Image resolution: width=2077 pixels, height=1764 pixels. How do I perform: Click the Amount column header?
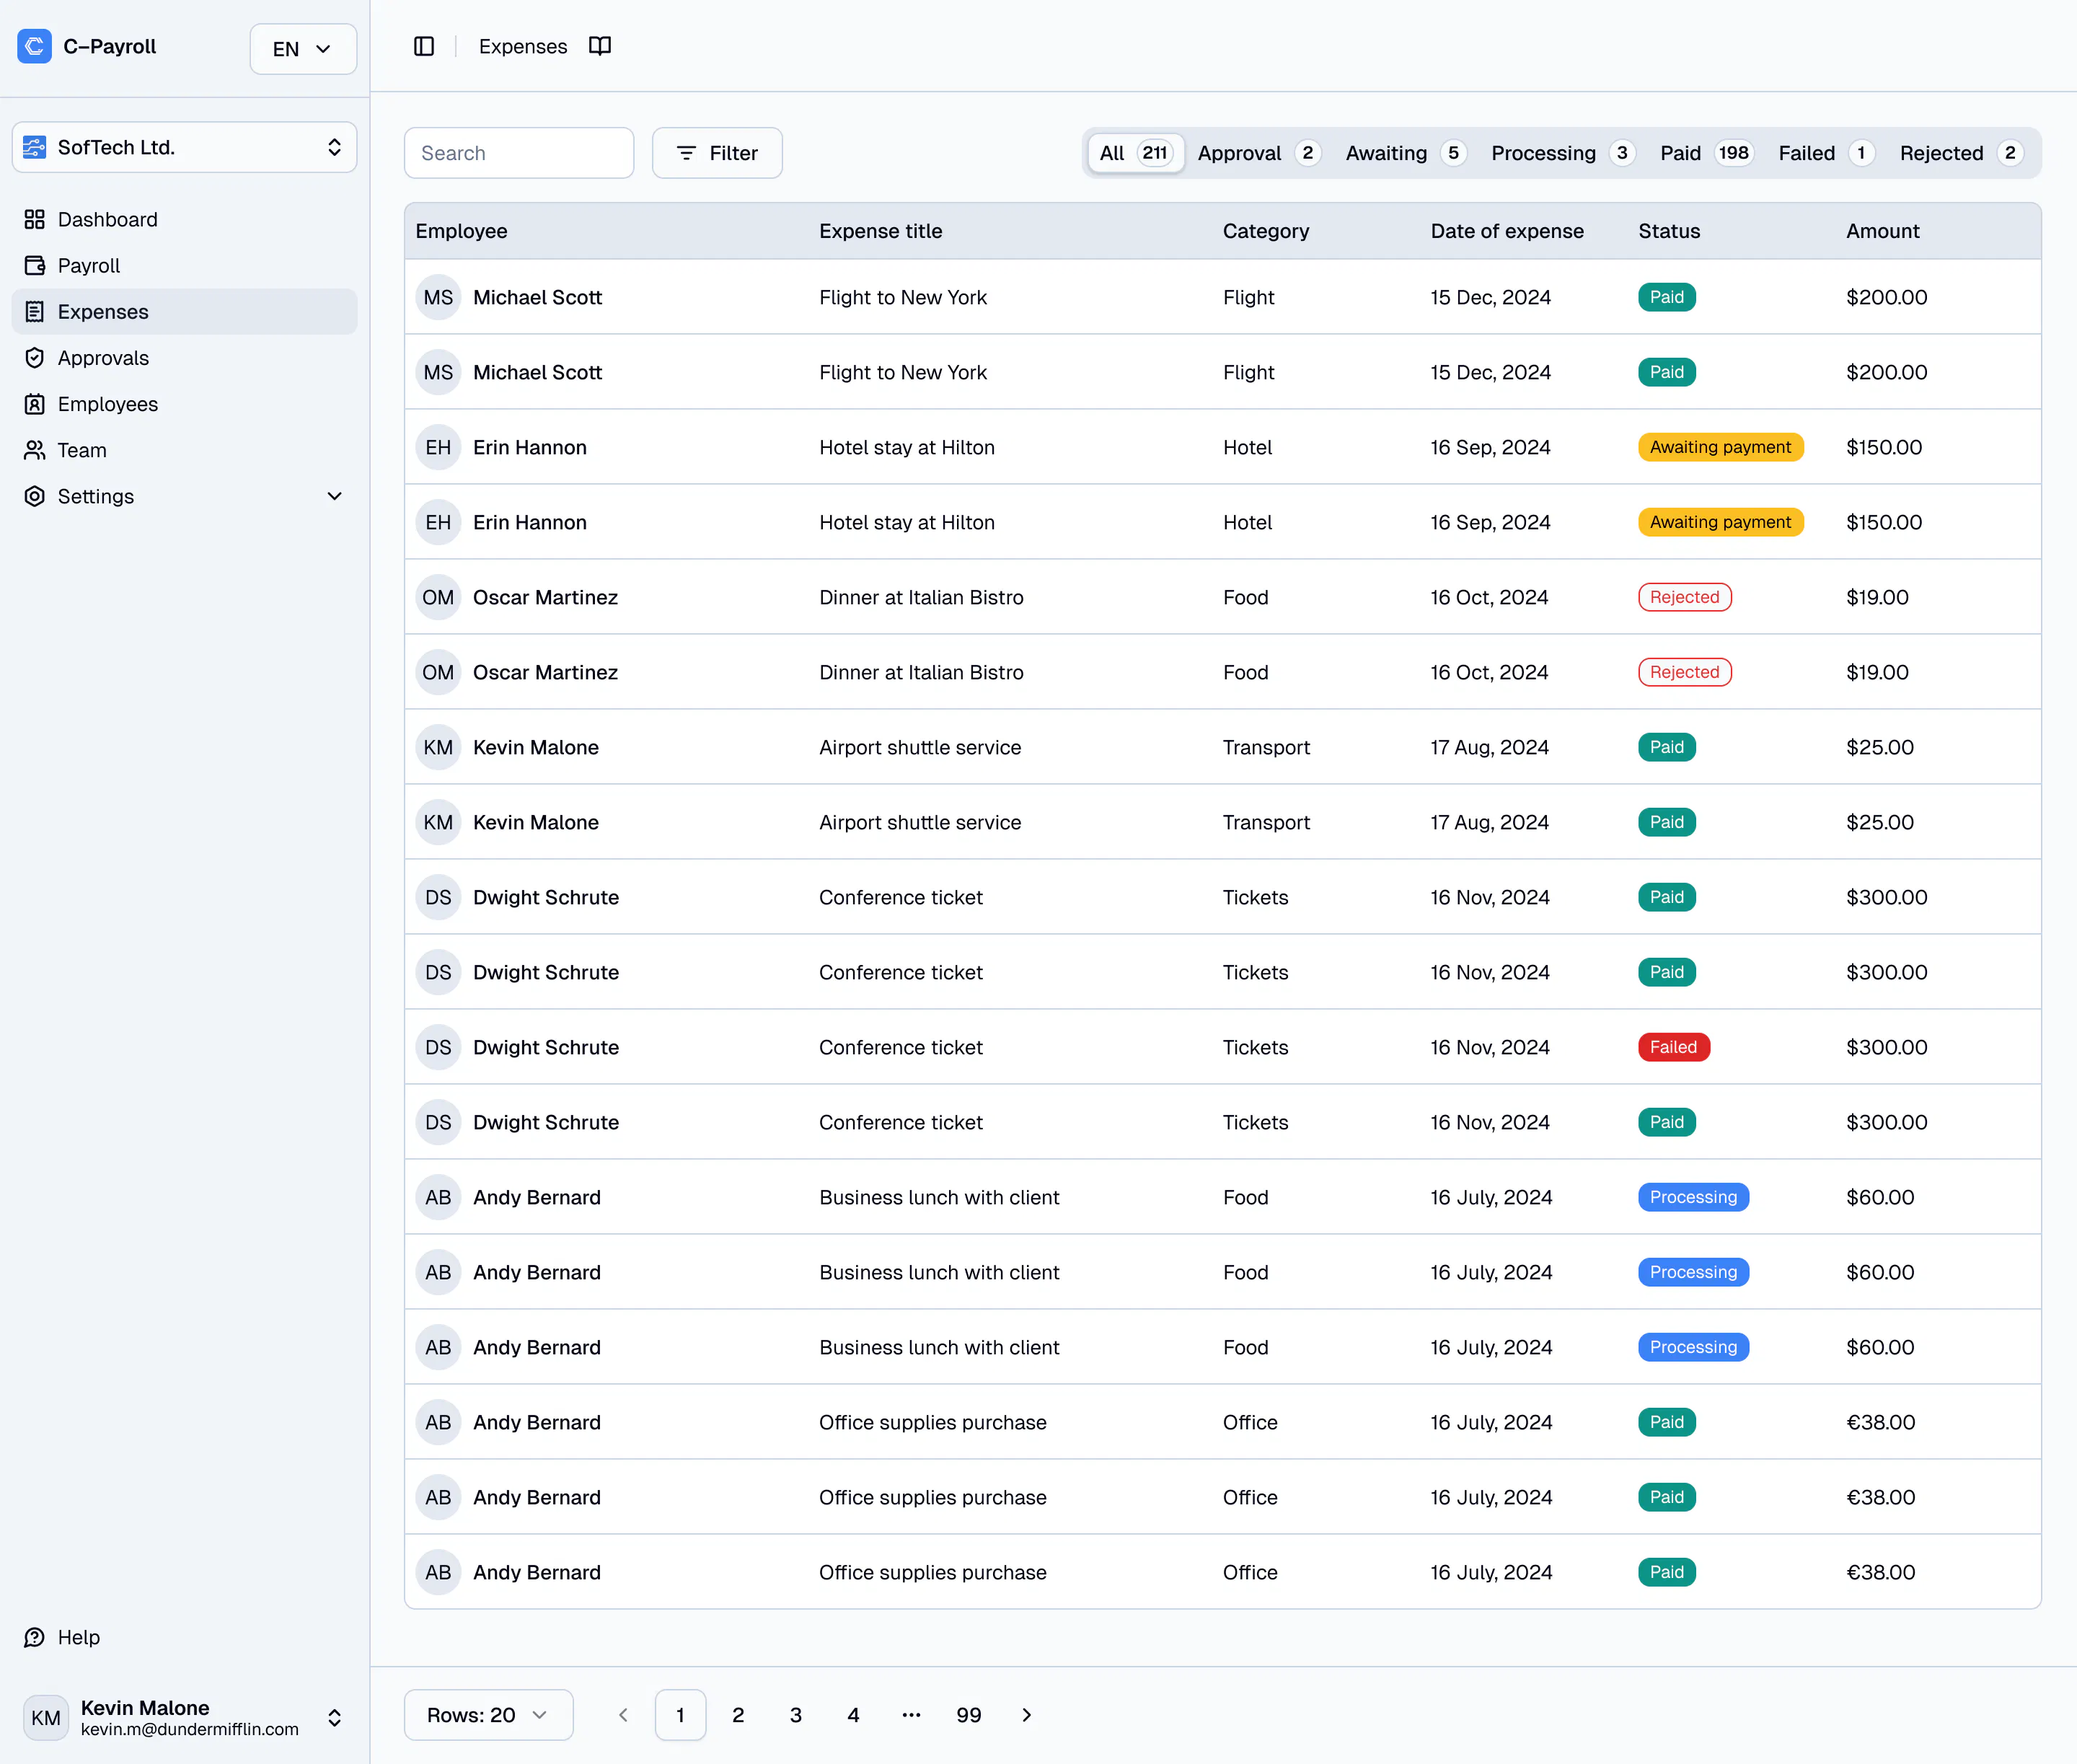pos(1882,231)
